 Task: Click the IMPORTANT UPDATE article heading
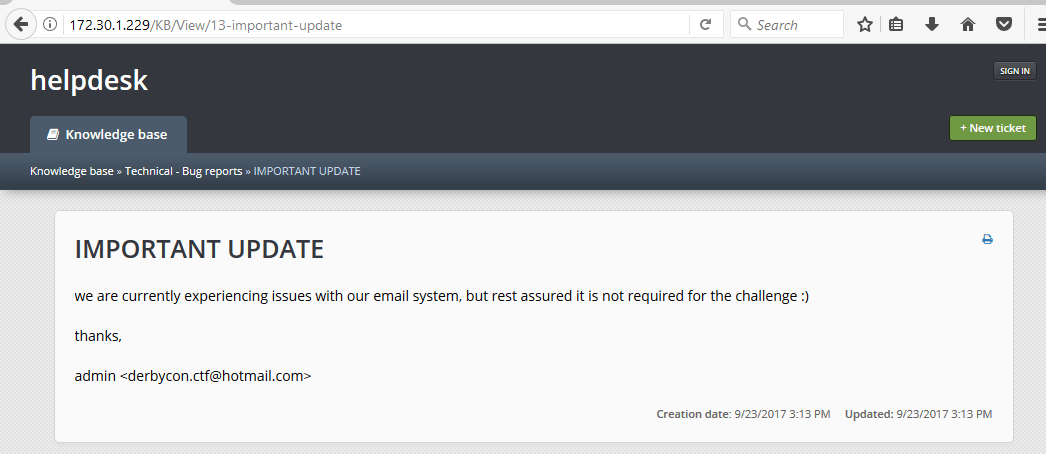pos(199,249)
